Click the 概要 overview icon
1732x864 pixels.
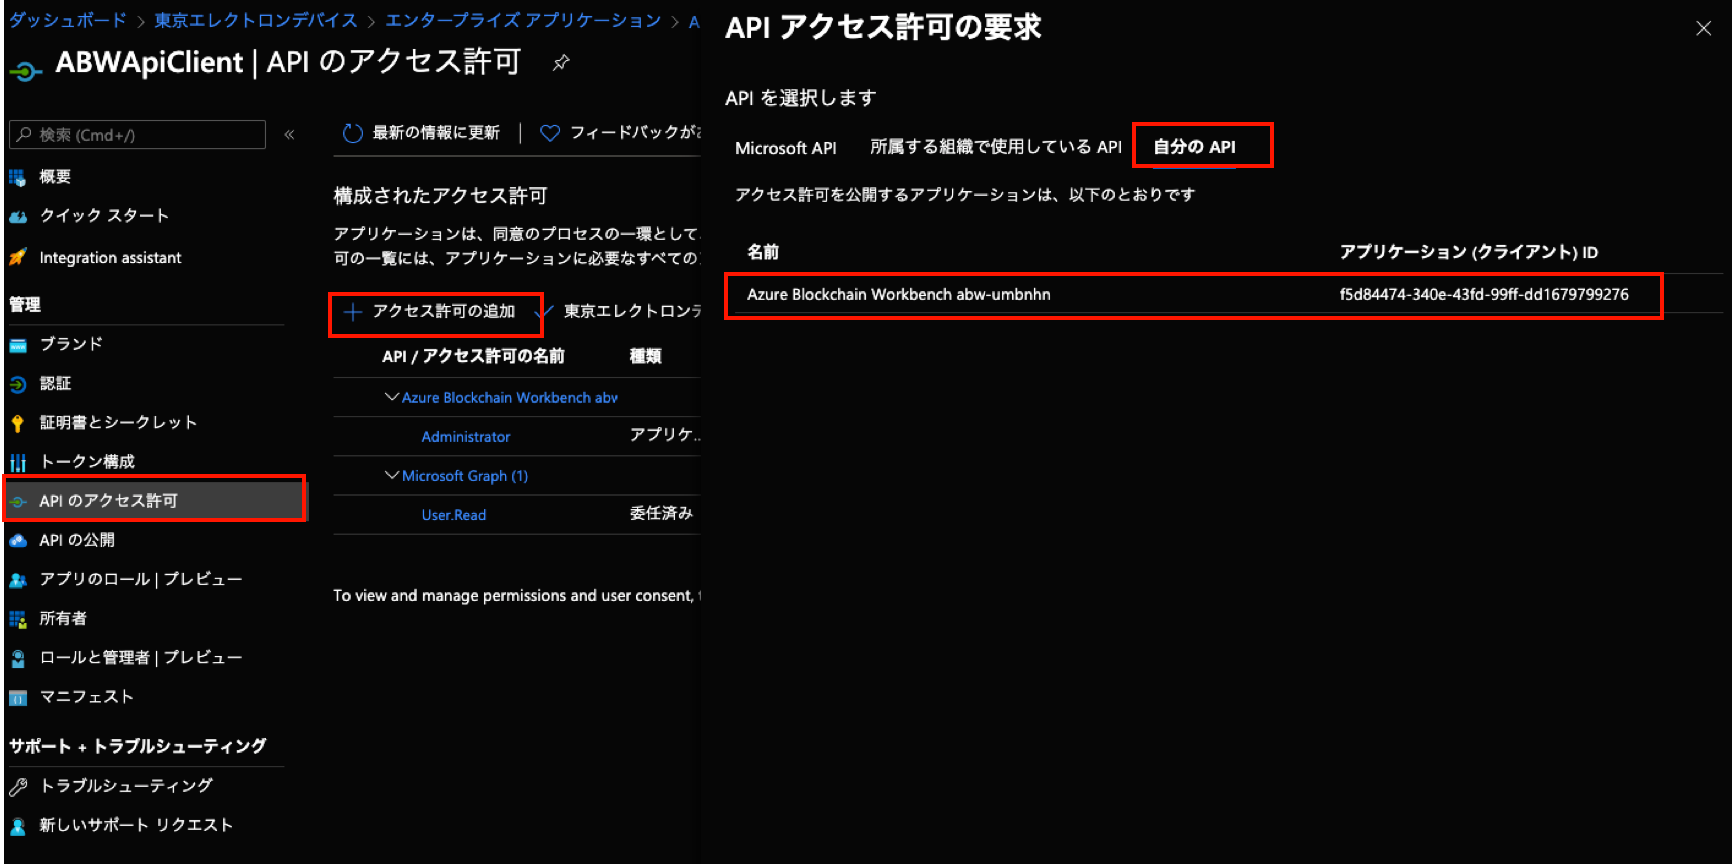click(18, 178)
